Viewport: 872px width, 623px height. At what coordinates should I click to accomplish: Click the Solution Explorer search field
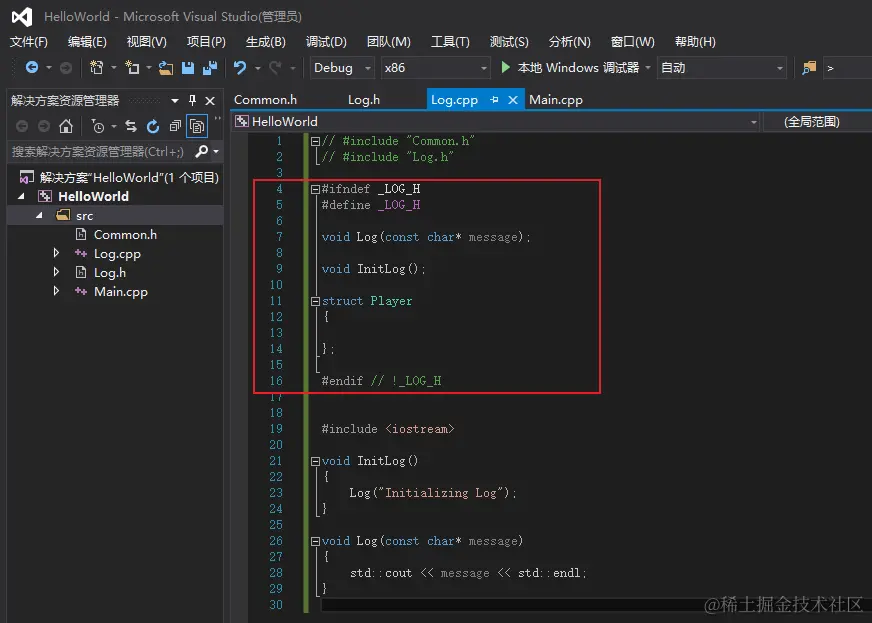pyautogui.click(x=100, y=151)
